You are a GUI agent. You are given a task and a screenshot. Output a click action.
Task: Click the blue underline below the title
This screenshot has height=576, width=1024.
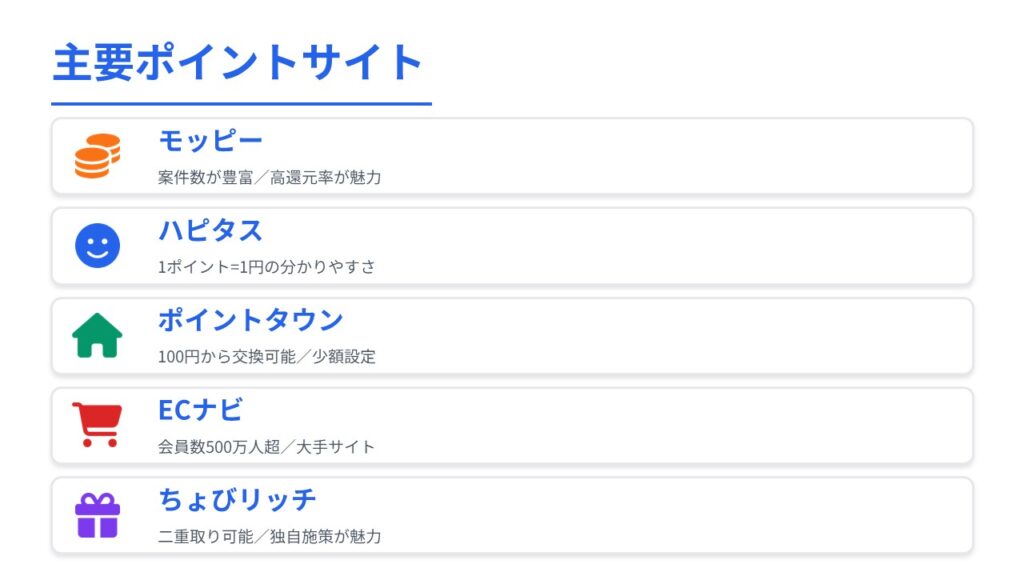(x=241, y=103)
